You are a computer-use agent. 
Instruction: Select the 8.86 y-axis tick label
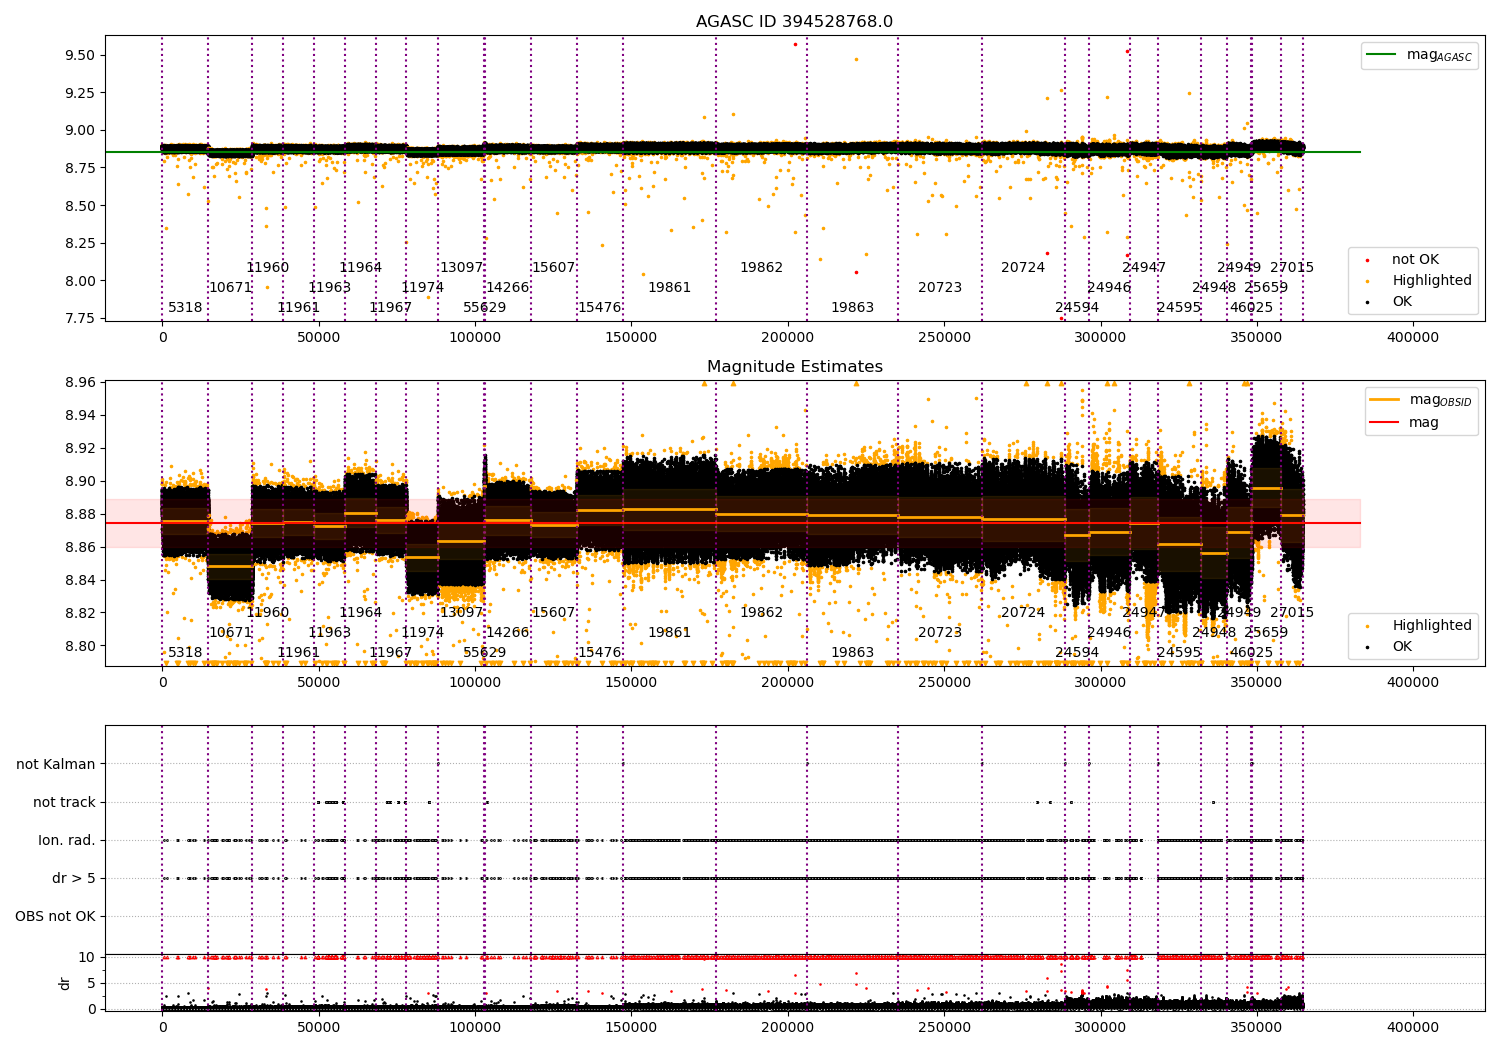click(80, 548)
